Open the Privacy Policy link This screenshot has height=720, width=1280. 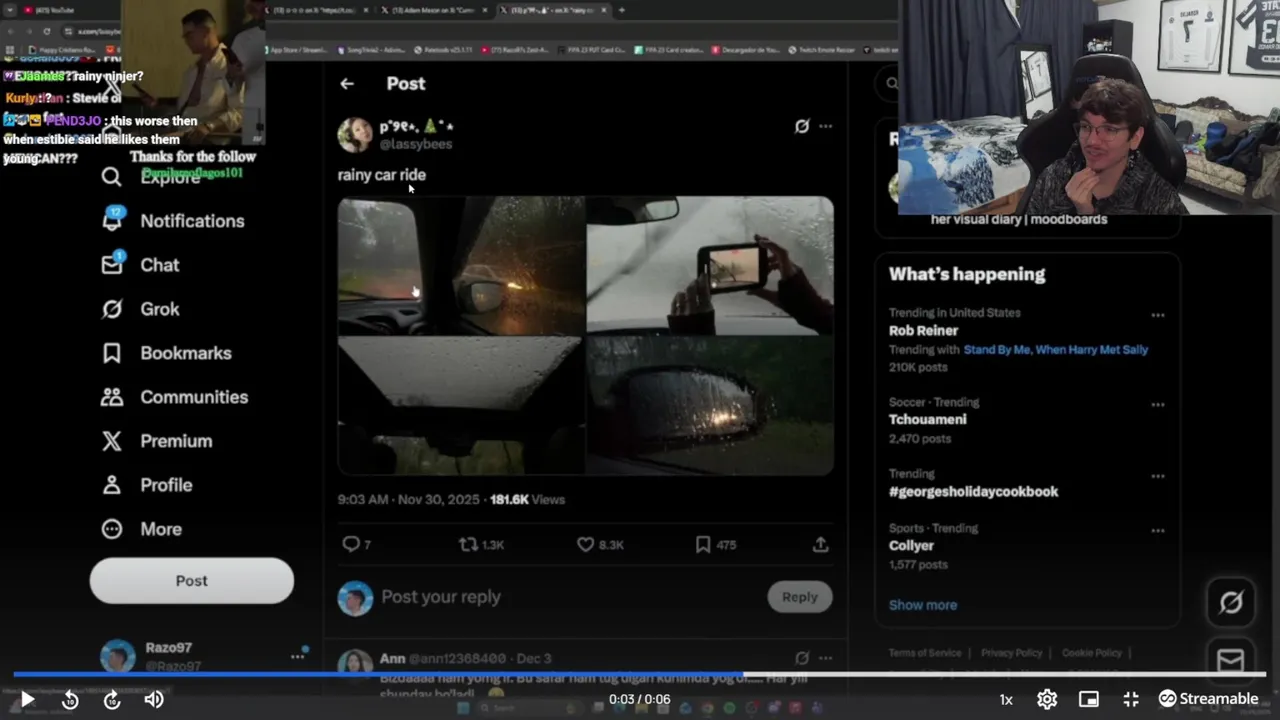pyautogui.click(x=1011, y=653)
